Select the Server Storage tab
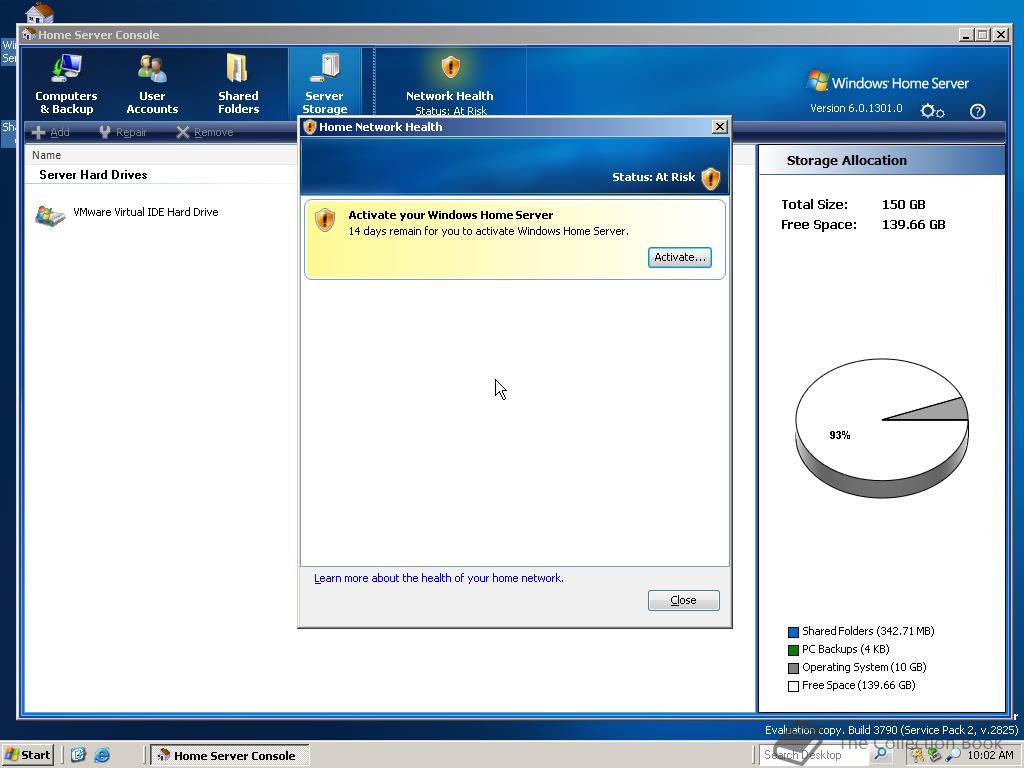Viewport: 1024px width, 768px height. click(x=325, y=84)
